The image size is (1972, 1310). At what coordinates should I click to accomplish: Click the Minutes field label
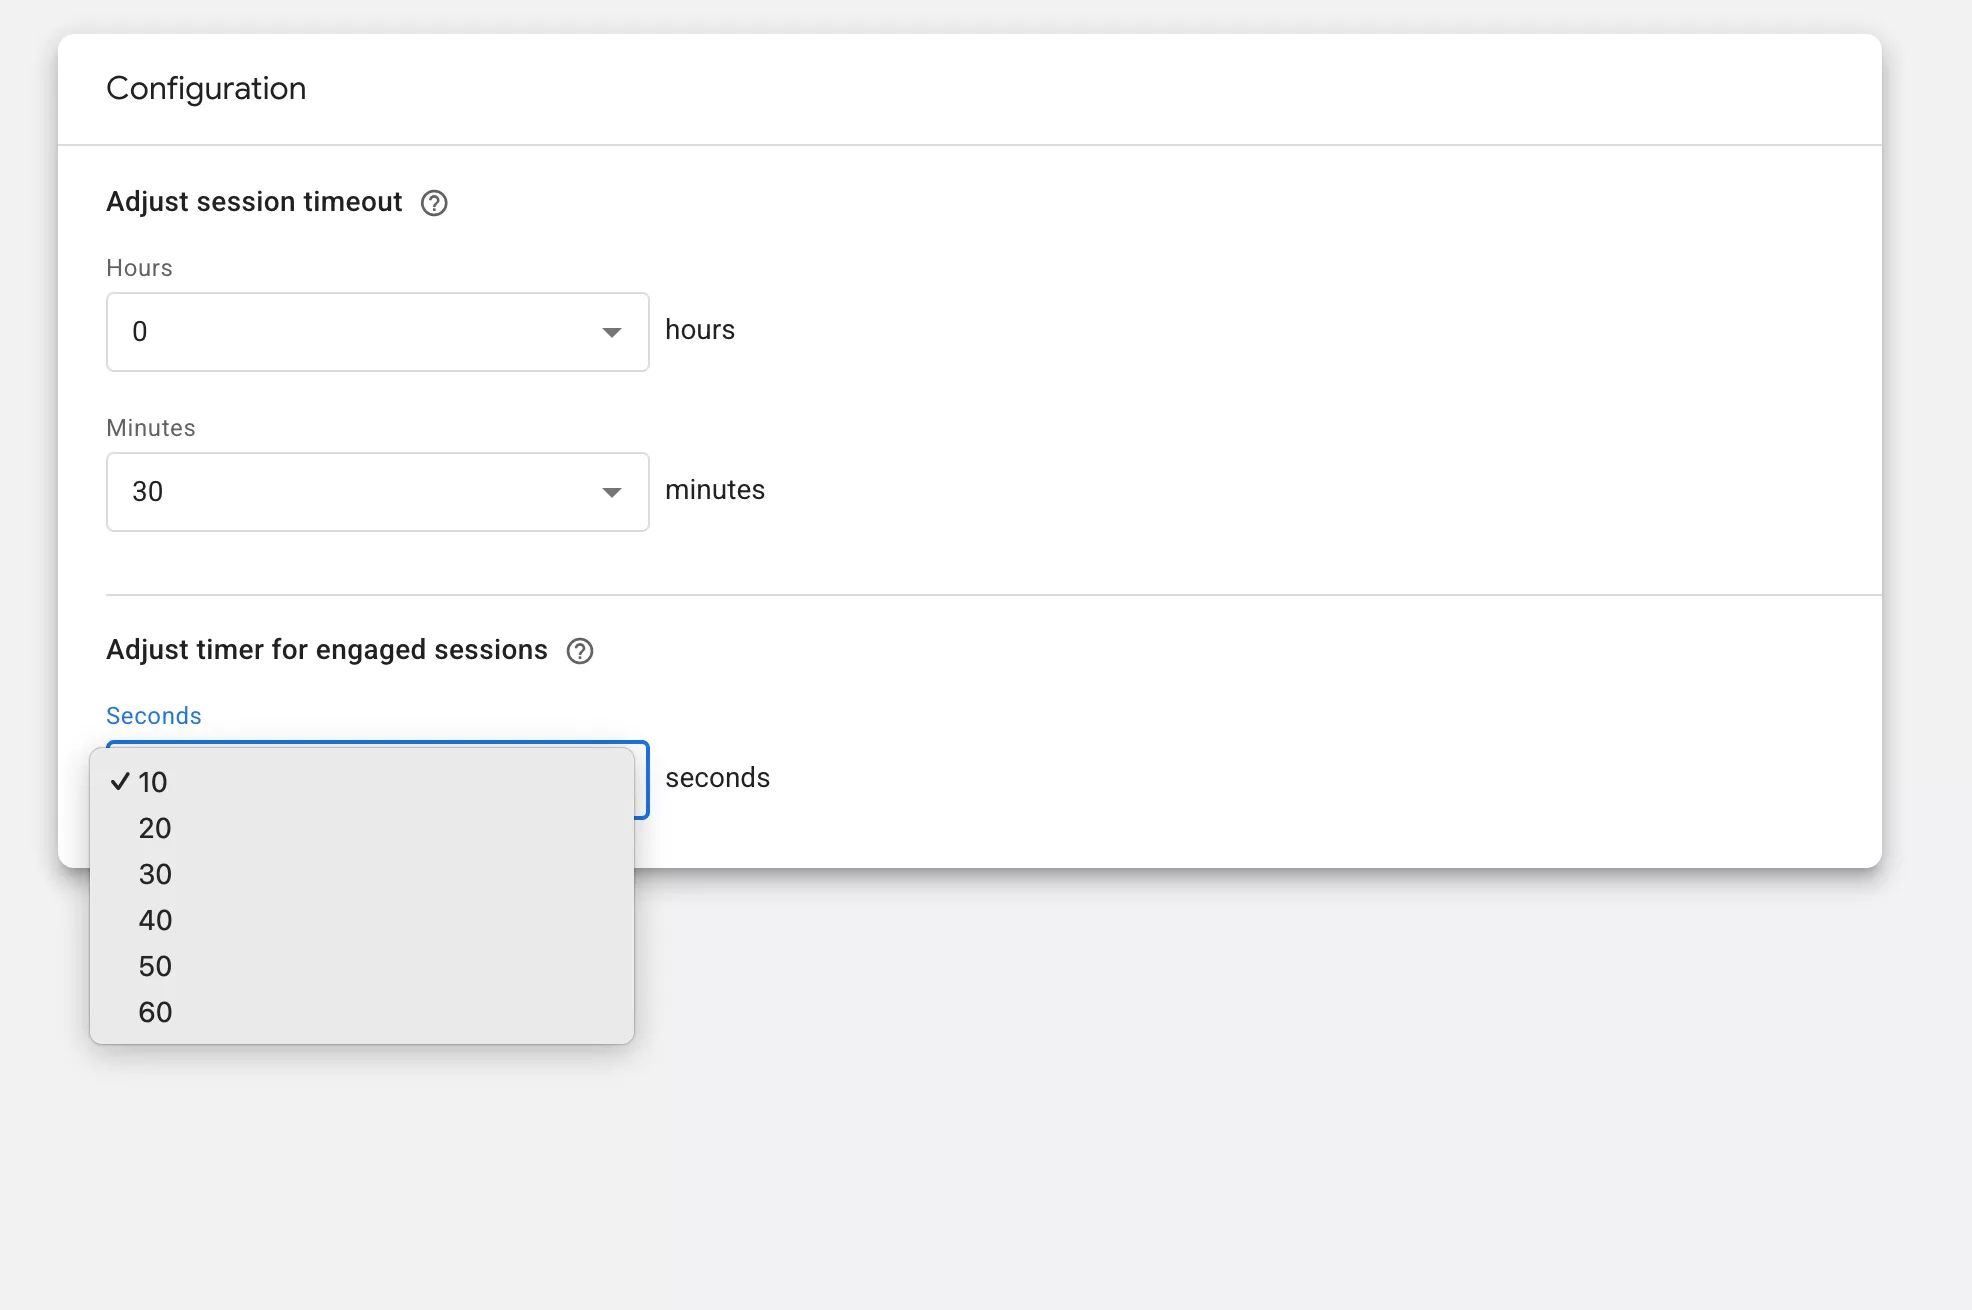pyautogui.click(x=151, y=428)
